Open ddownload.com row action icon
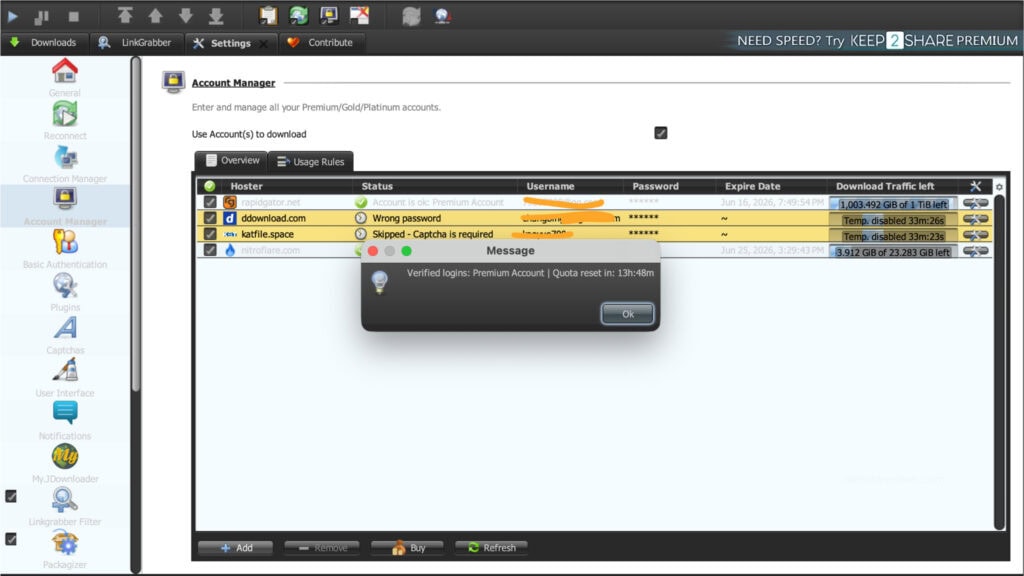This screenshot has width=1024, height=576. [975, 219]
